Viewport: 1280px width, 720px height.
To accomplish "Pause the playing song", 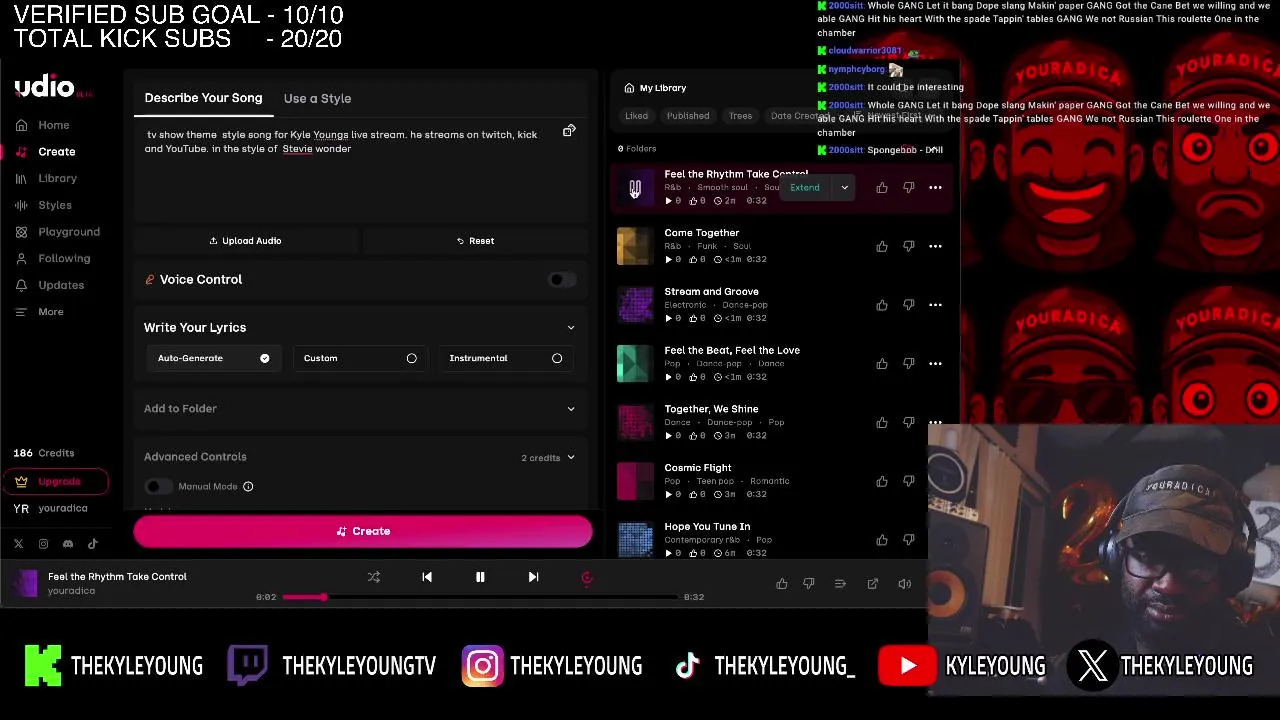I will point(480,577).
